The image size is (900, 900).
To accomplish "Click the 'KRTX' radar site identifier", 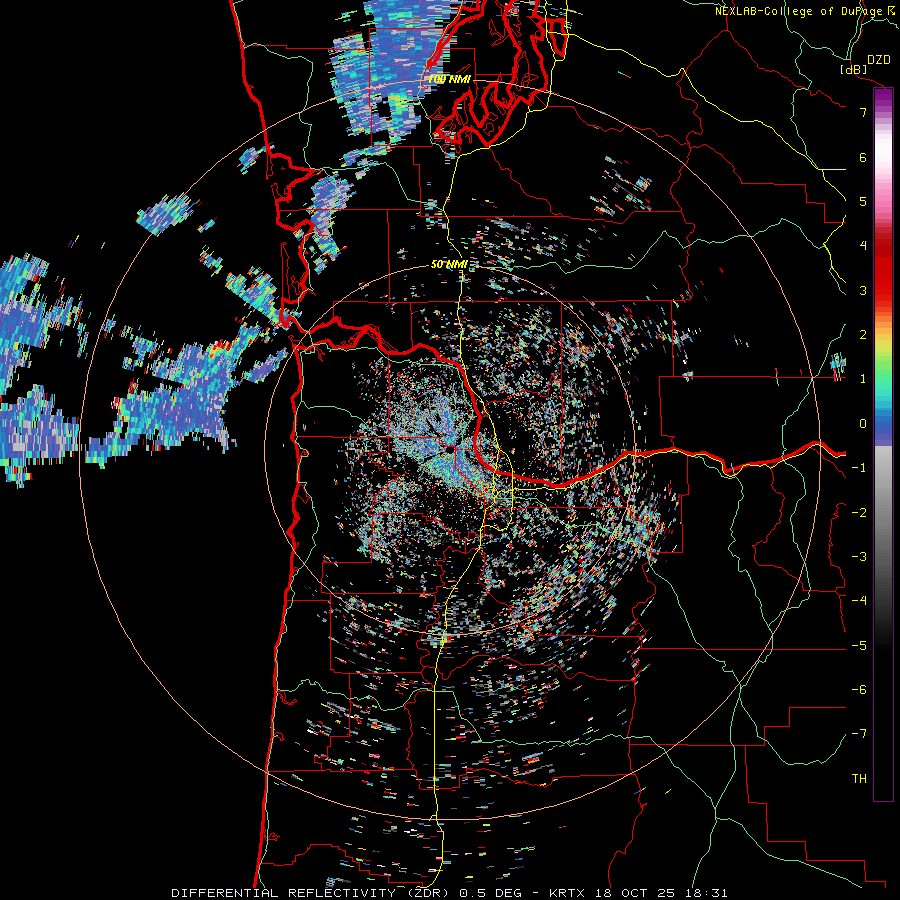I will pyautogui.click(x=567, y=893).
